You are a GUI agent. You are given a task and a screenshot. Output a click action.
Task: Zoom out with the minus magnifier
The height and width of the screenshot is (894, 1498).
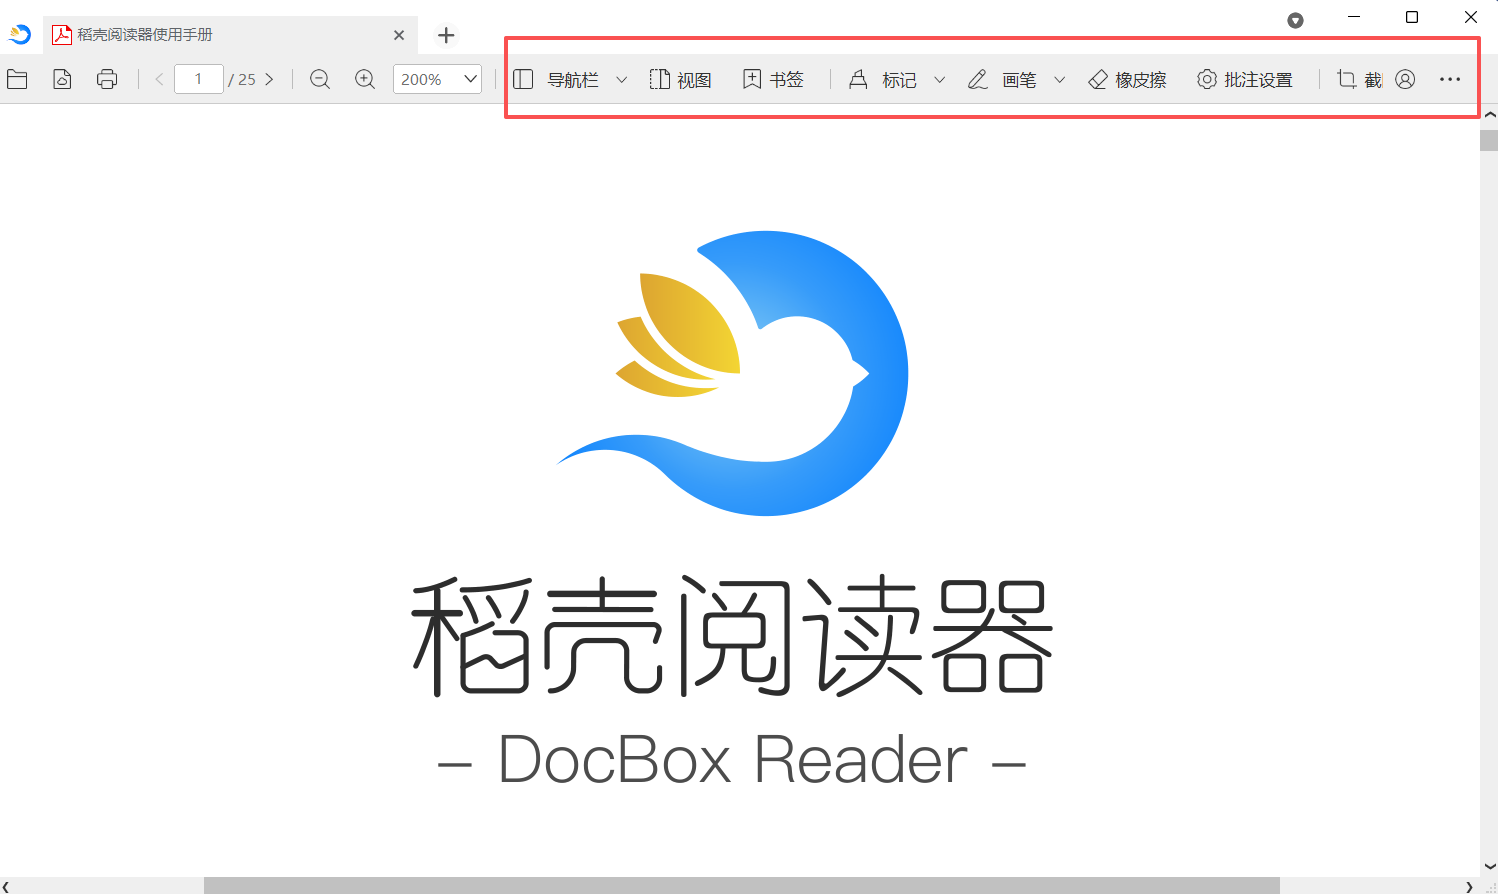pos(320,79)
